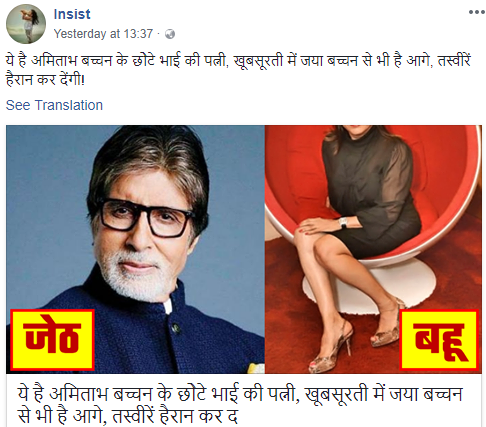Open the 'Yesterday at 13:37' timestamp
This screenshot has height=427, width=486.
pyautogui.click(x=103, y=34)
